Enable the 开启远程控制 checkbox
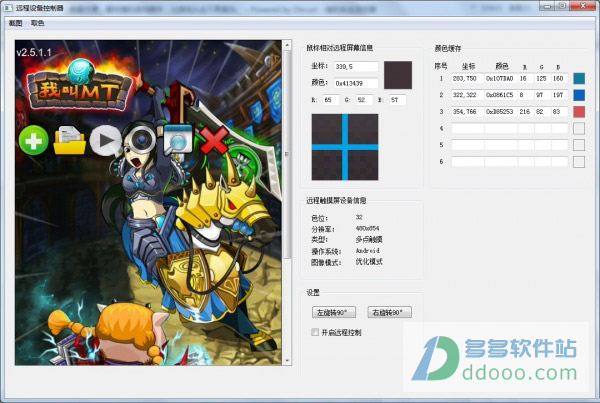The width and height of the screenshot is (600, 403). pos(315,332)
